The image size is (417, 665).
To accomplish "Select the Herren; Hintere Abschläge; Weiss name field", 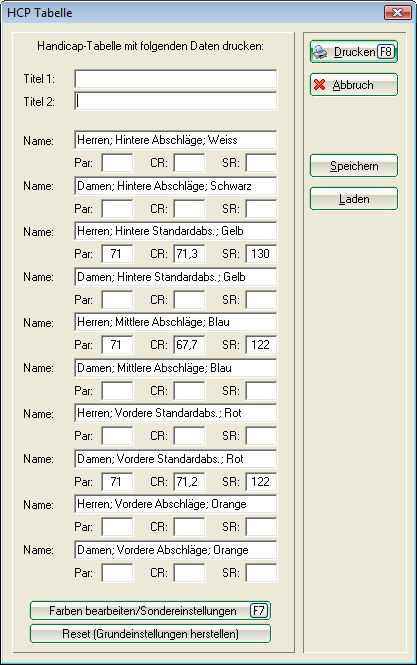I will tap(176, 140).
